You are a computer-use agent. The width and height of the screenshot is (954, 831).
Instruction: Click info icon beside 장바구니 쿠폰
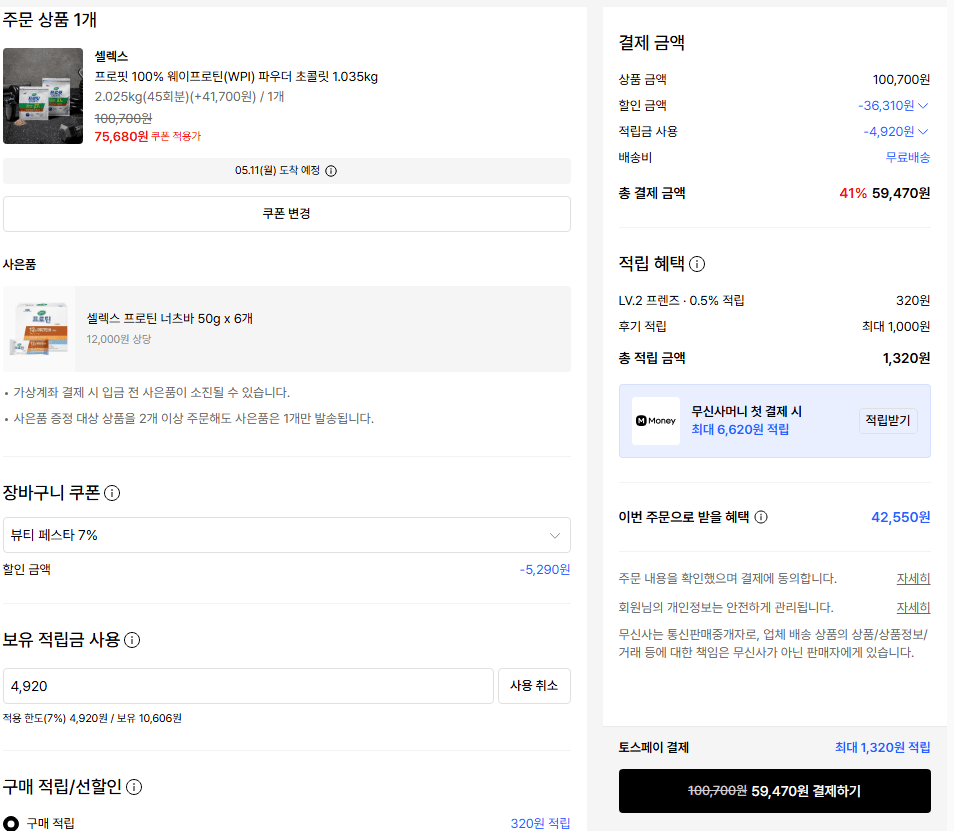pos(112,493)
